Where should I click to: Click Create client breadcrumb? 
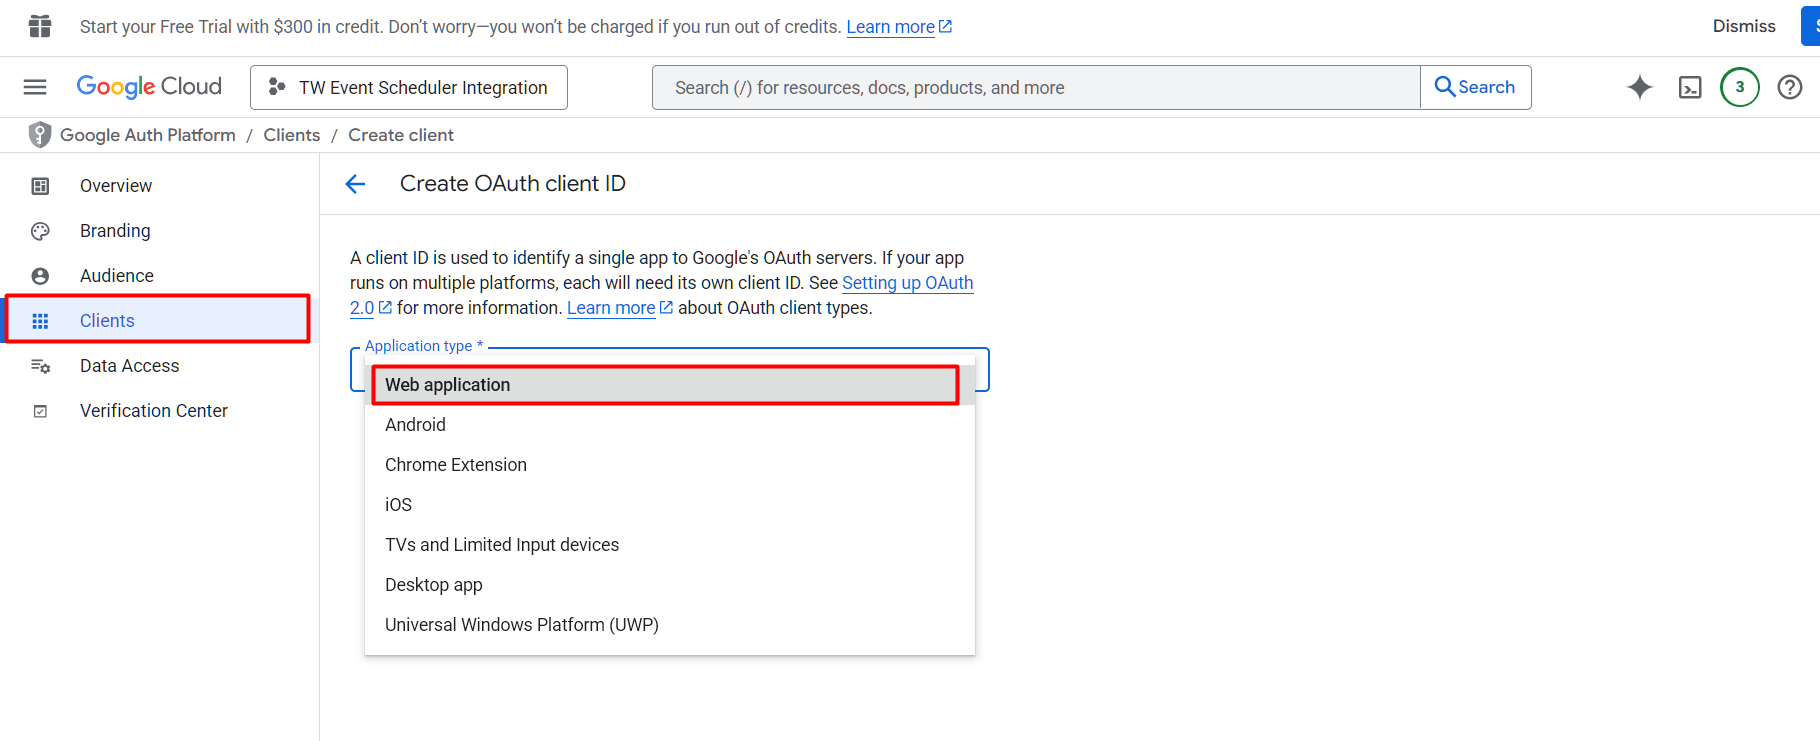click(401, 135)
